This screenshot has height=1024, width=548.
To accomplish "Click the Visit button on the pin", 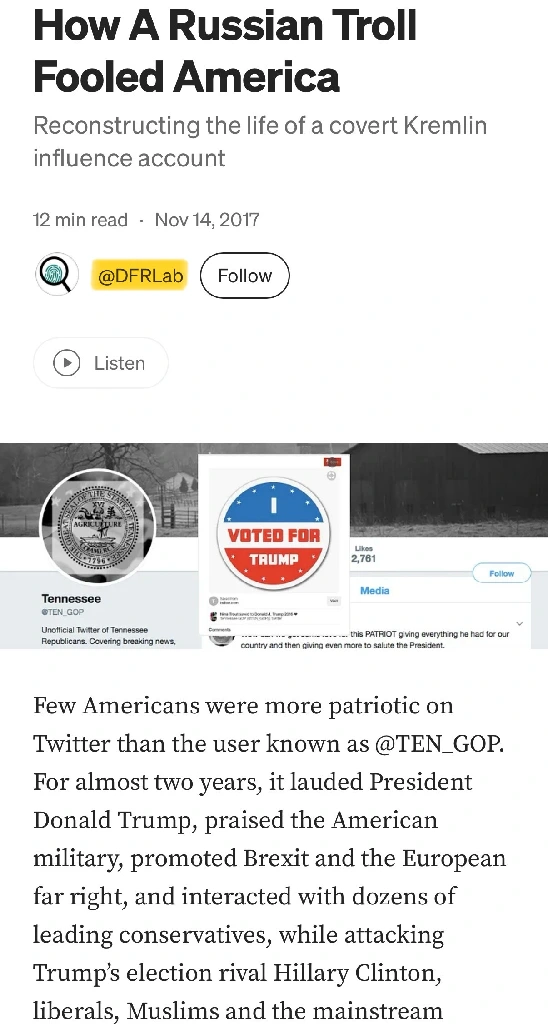I will click(x=334, y=601).
